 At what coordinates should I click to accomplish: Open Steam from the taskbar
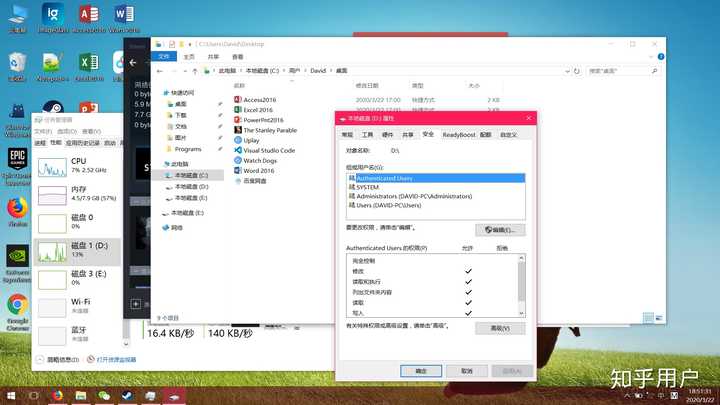pos(127,395)
